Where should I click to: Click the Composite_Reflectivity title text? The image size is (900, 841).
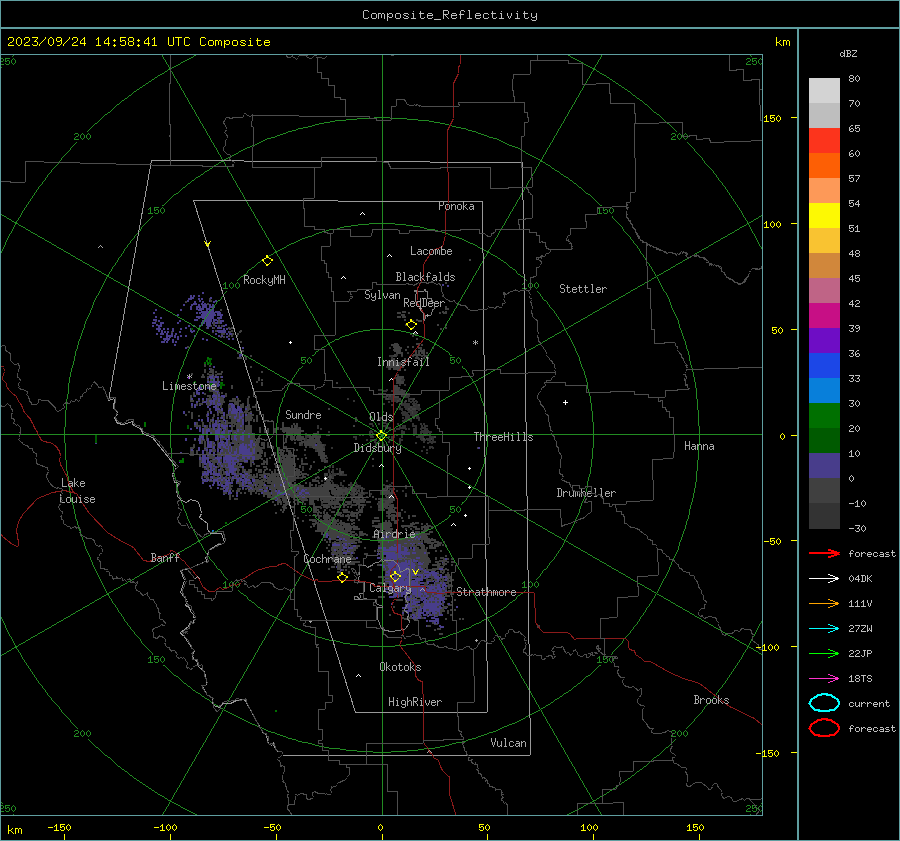pos(450,15)
